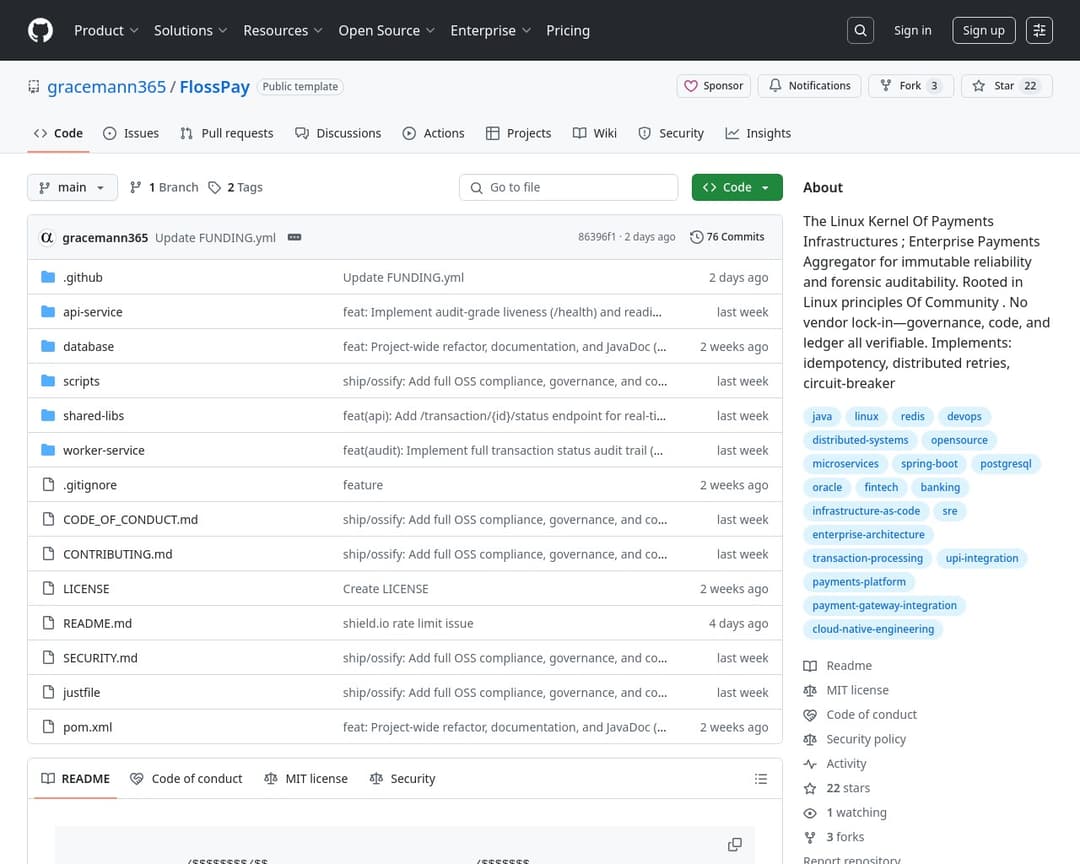
Task: Click the pom.xml file icon
Action: tap(48, 727)
